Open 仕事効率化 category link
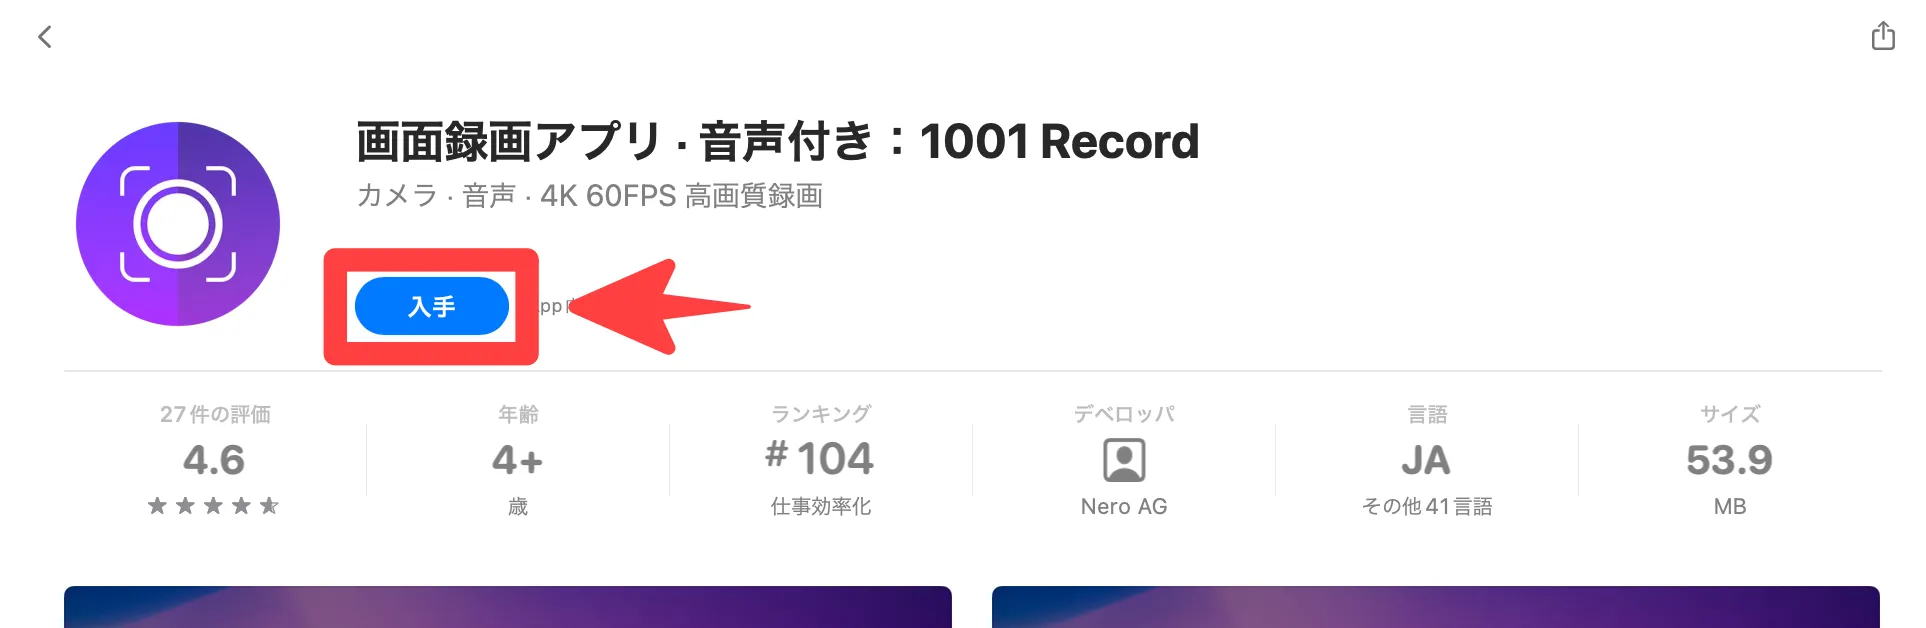This screenshot has height=628, width=1926. coord(821,507)
